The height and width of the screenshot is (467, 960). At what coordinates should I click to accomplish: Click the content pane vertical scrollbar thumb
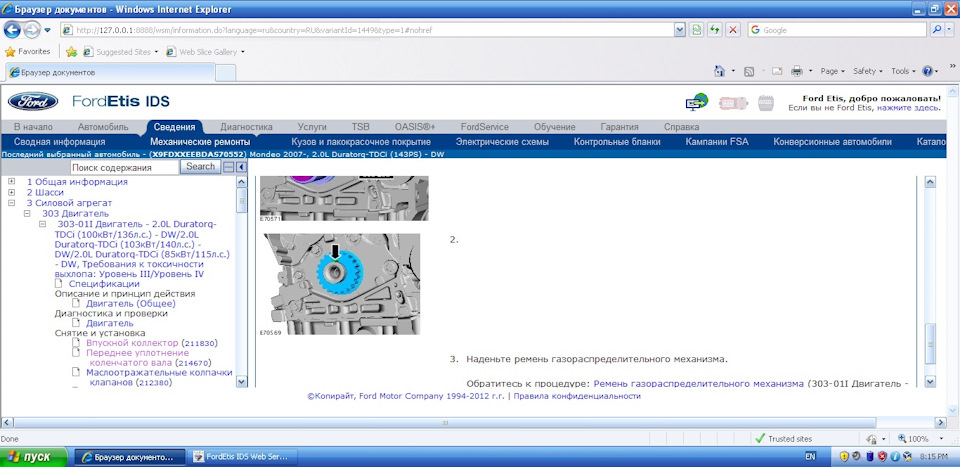930,344
